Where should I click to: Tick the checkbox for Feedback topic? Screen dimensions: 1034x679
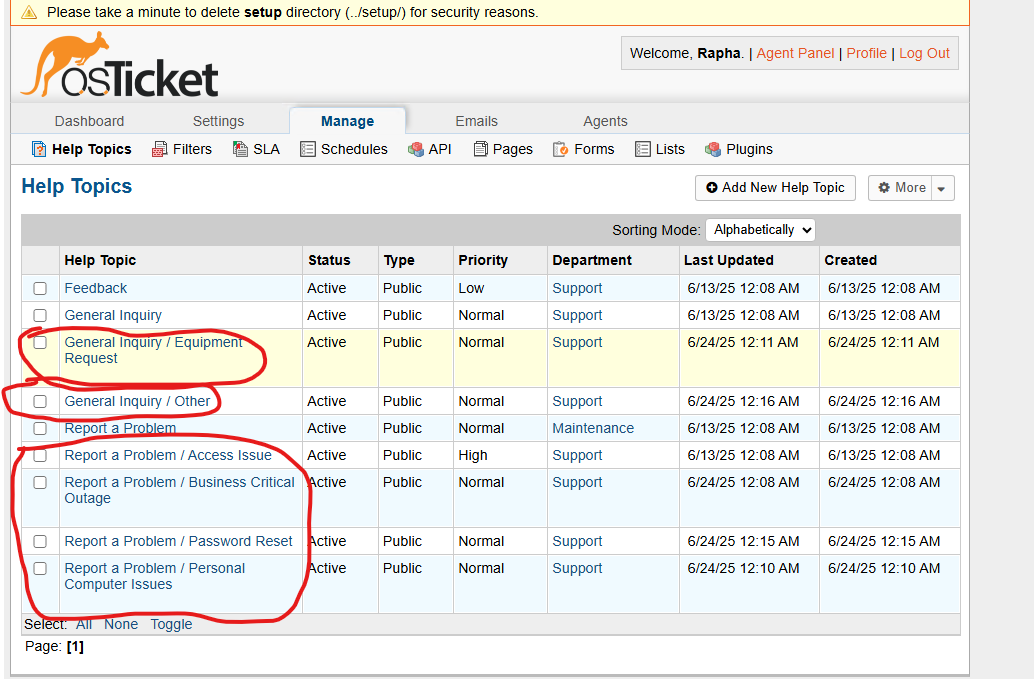point(40,289)
